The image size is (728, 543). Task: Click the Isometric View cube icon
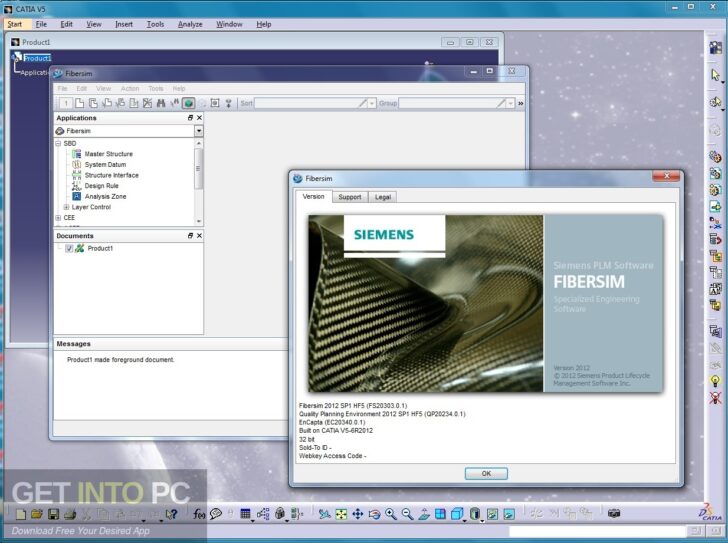click(457, 514)
